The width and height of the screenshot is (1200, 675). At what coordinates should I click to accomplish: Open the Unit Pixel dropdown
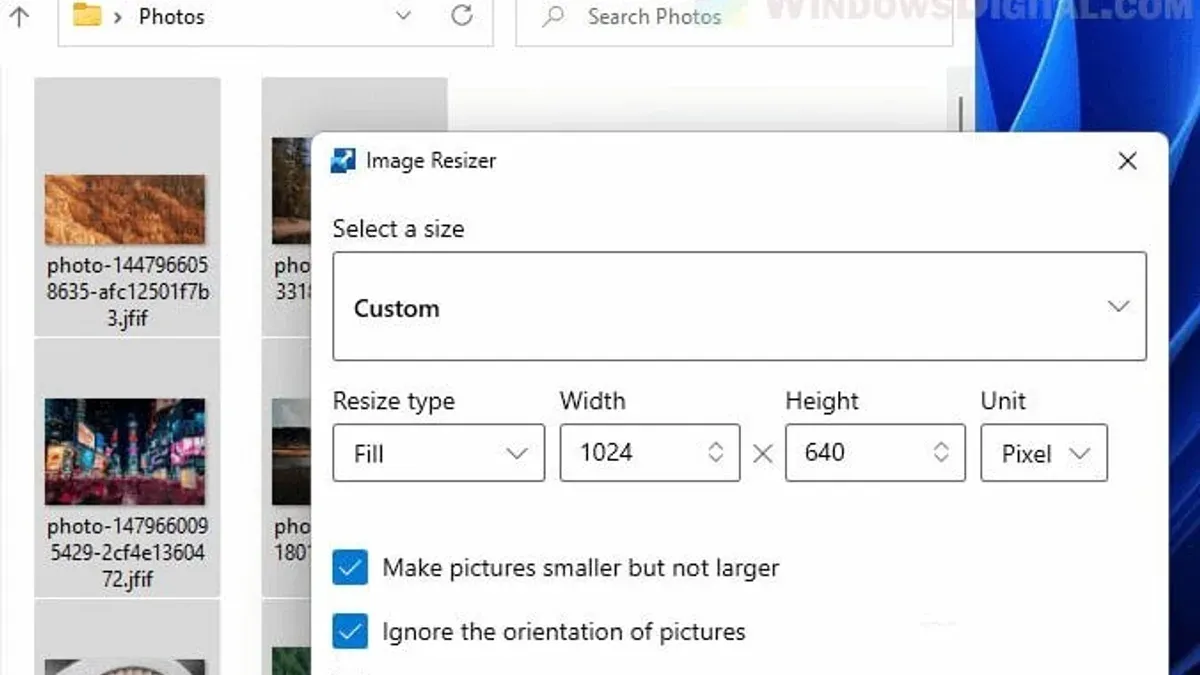click(x=1044, y=453)
